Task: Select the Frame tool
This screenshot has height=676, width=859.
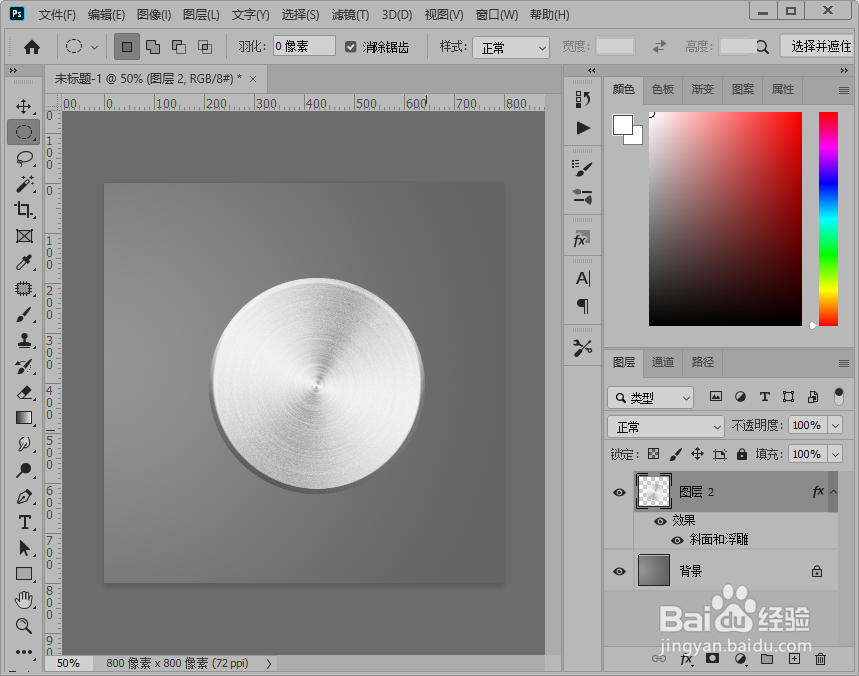Action: click(24, 236)
